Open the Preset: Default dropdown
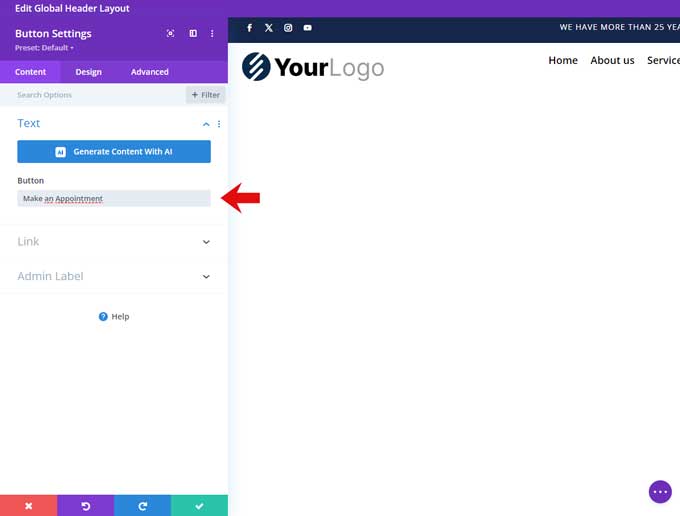The width and height of the screenshot is (680, 516). coord(44,48)
